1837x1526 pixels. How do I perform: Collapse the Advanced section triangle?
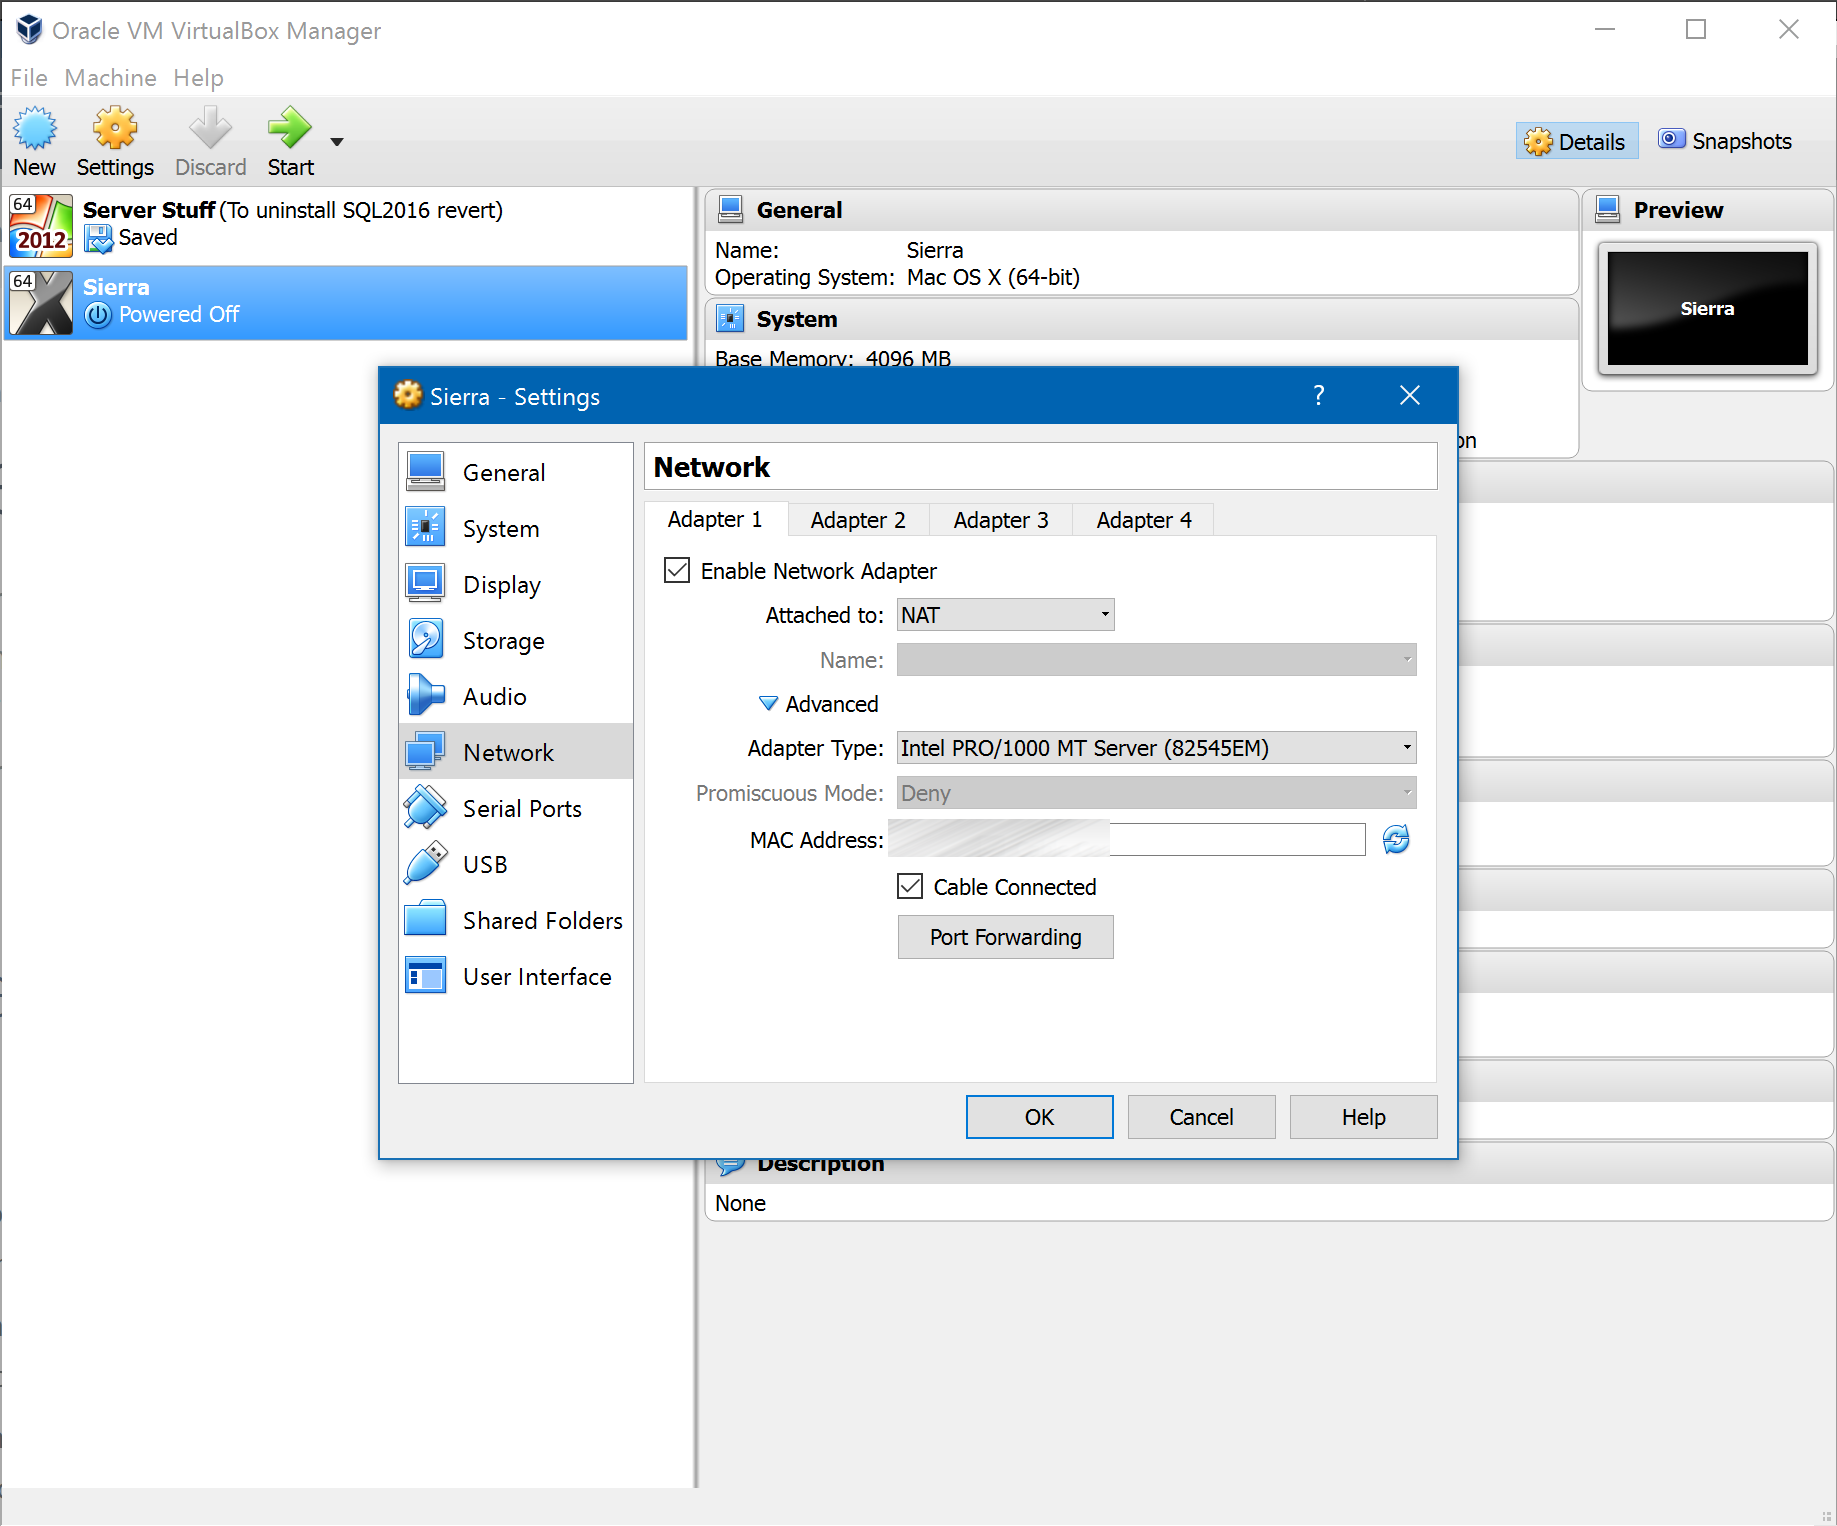768,704
